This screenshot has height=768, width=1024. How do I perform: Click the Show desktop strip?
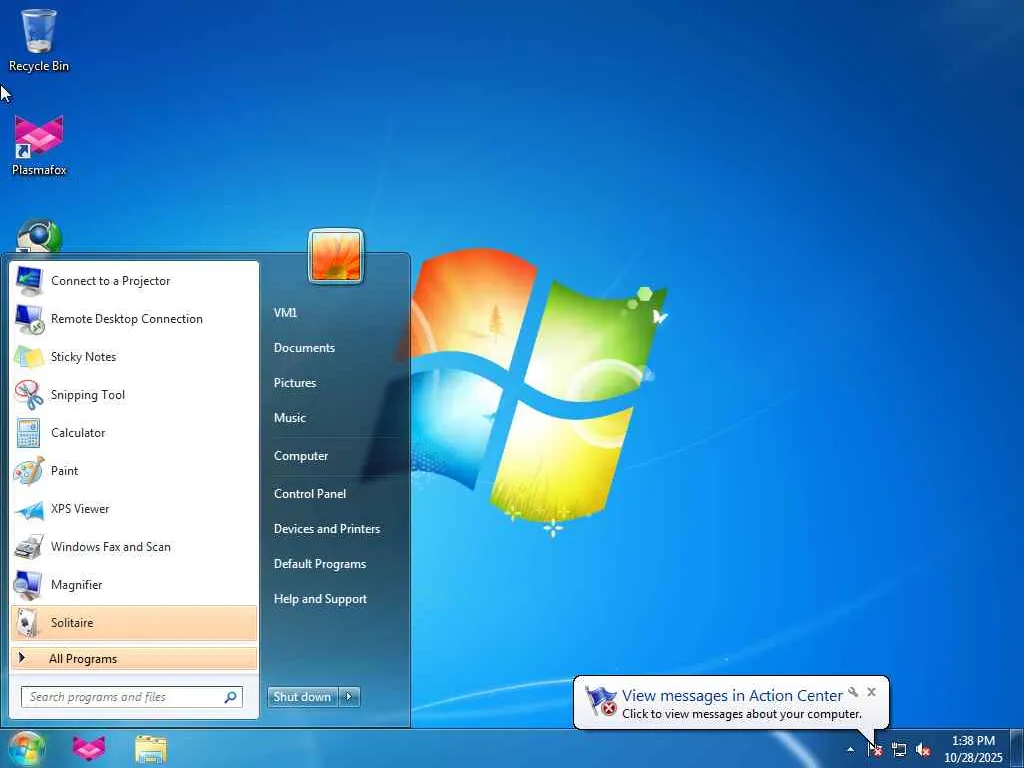1017,748
